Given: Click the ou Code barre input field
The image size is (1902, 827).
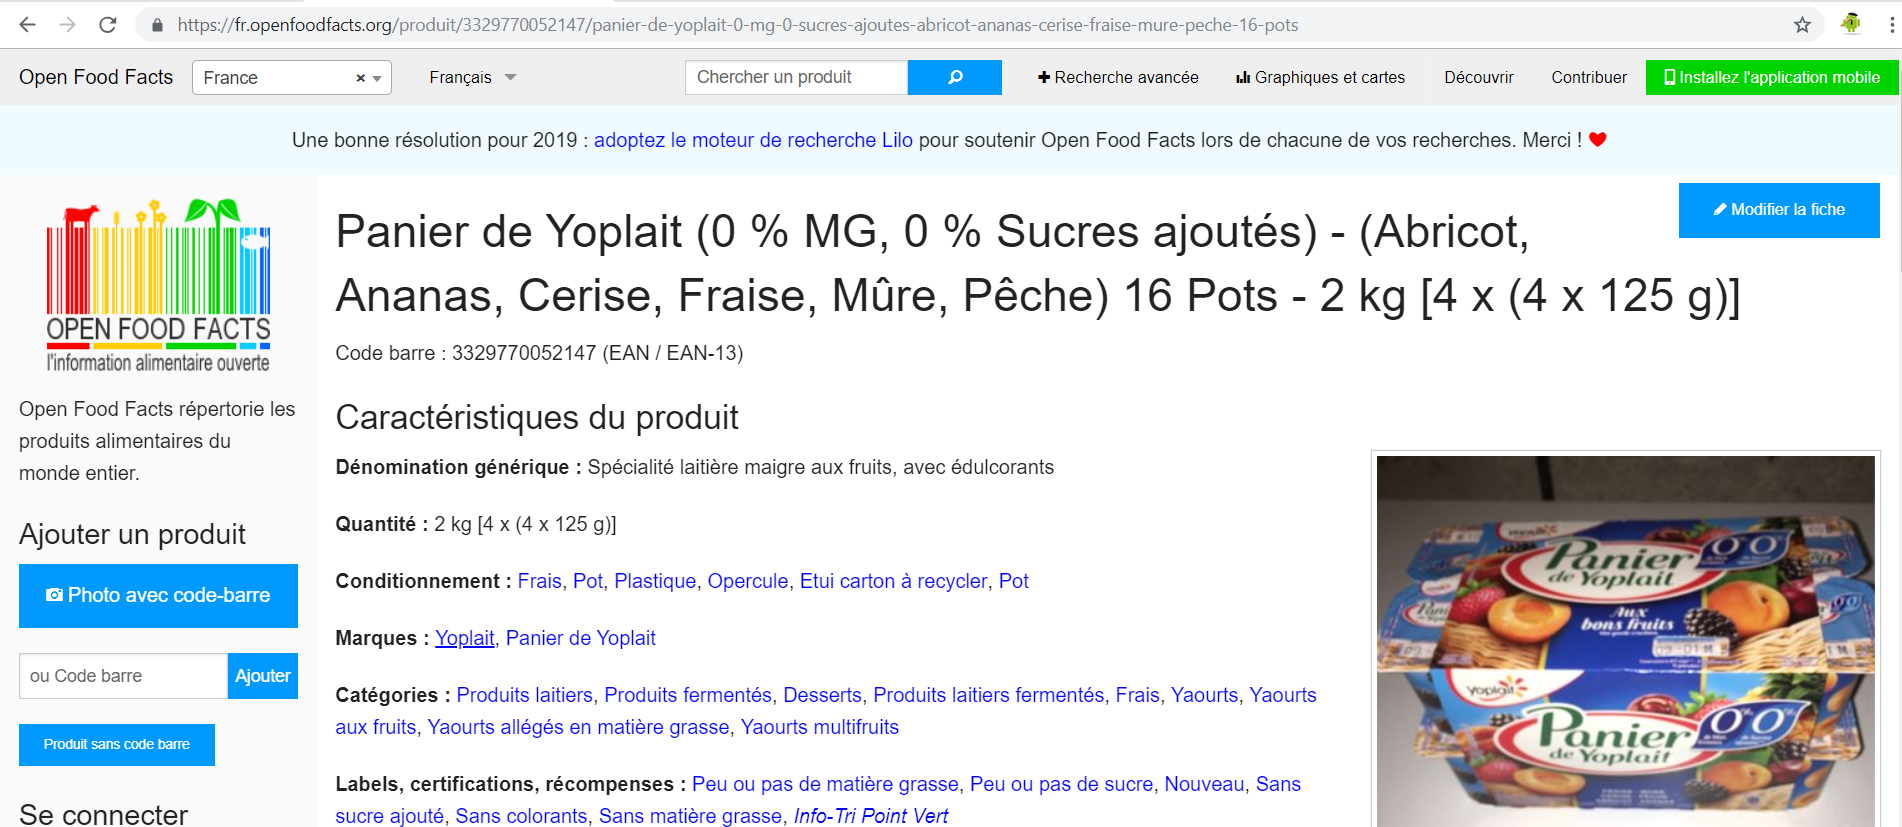Looking at the screenshot, I should [123, 676].
